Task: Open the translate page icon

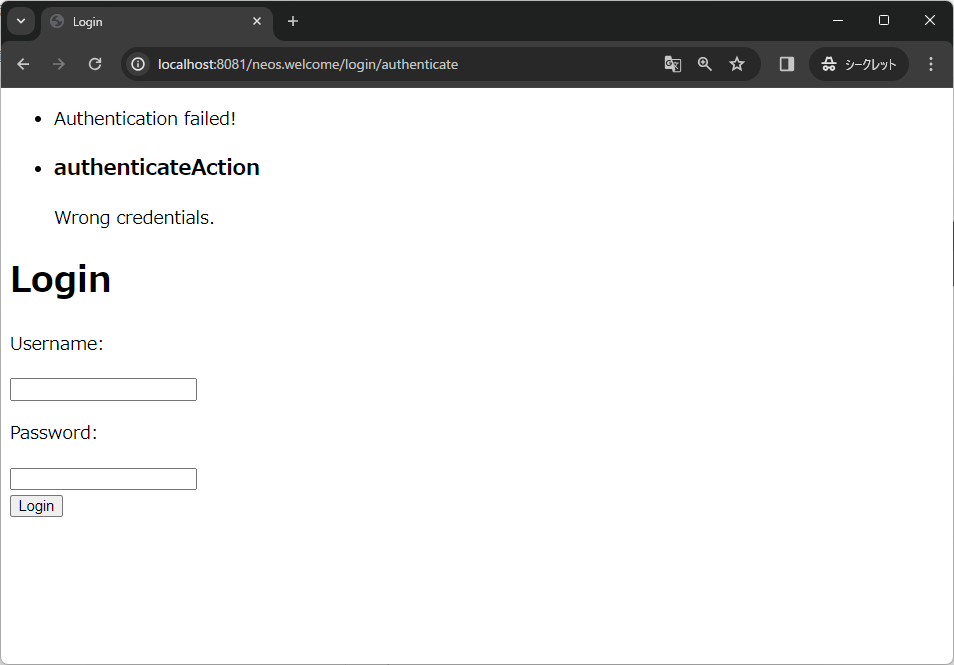Action: (672, 64)
